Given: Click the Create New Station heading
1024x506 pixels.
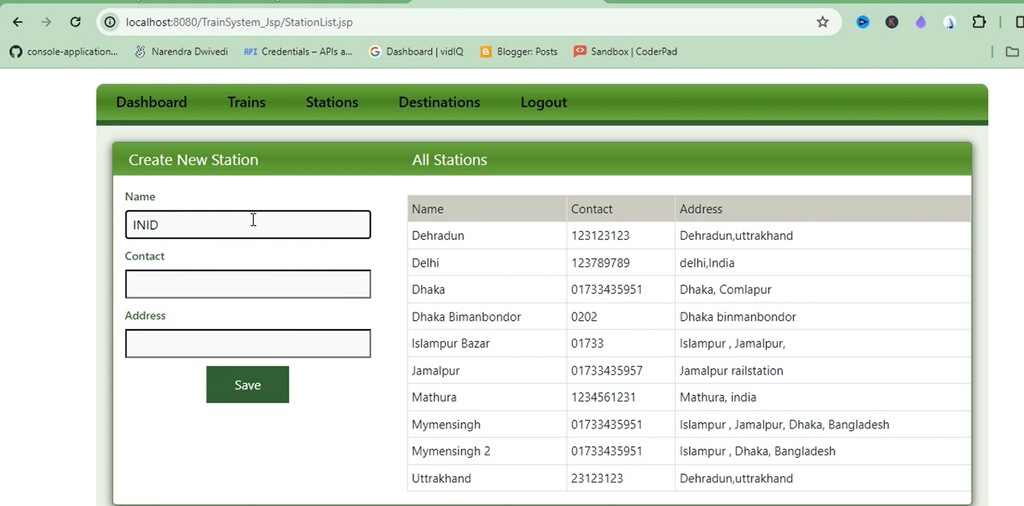Looking at the screenshot, I should (193, 160).
